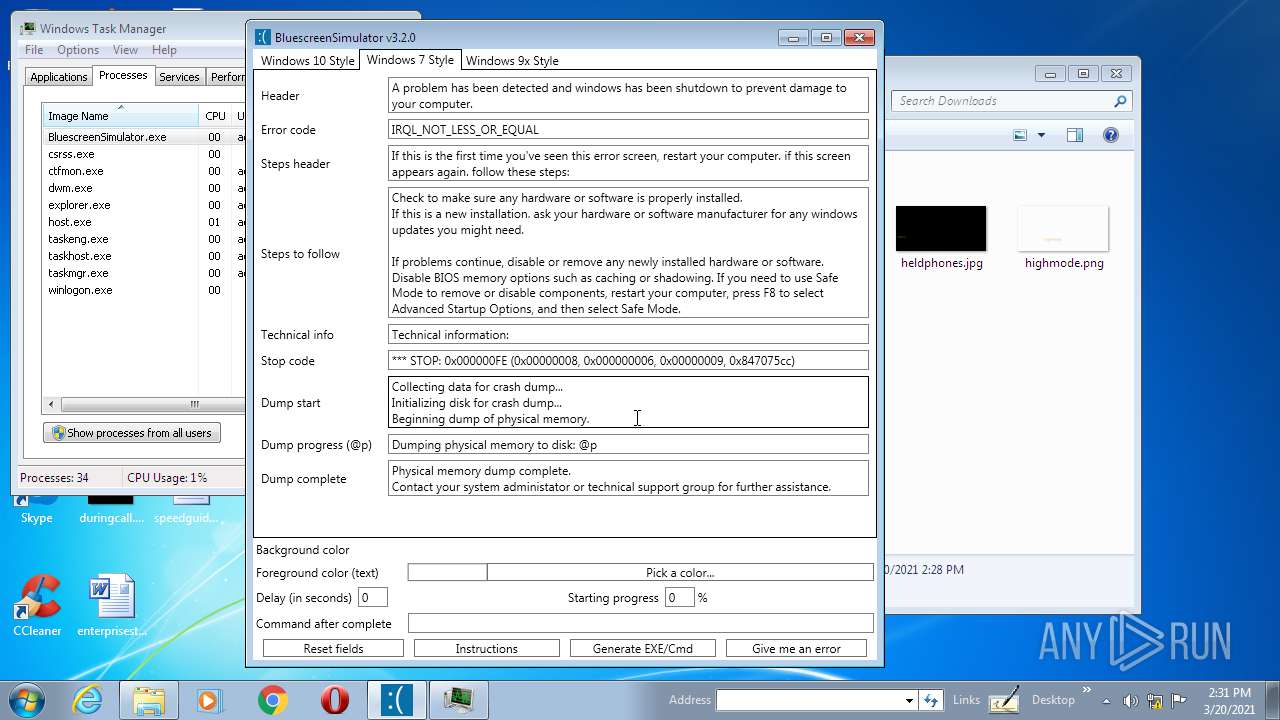Click the Search Downloads box in Explorer
Screen dimensions: 1280x720
(1011, 101)
